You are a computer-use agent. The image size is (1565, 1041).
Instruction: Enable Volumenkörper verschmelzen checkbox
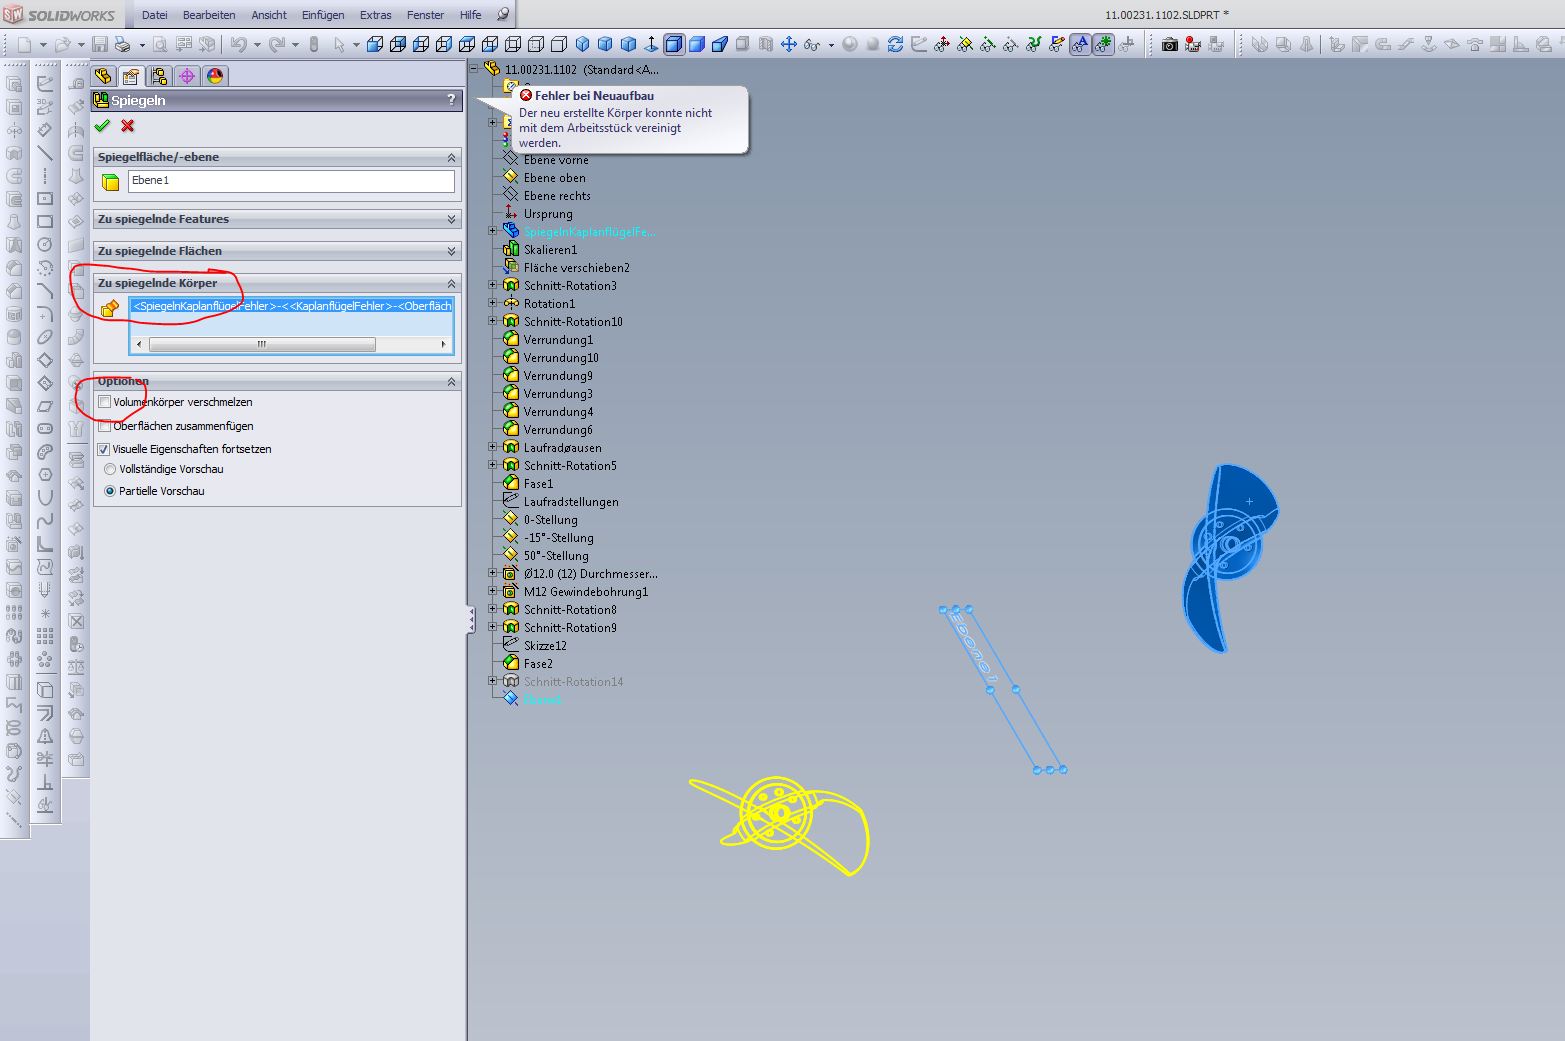pyautogui.click(x=105, y=402)
